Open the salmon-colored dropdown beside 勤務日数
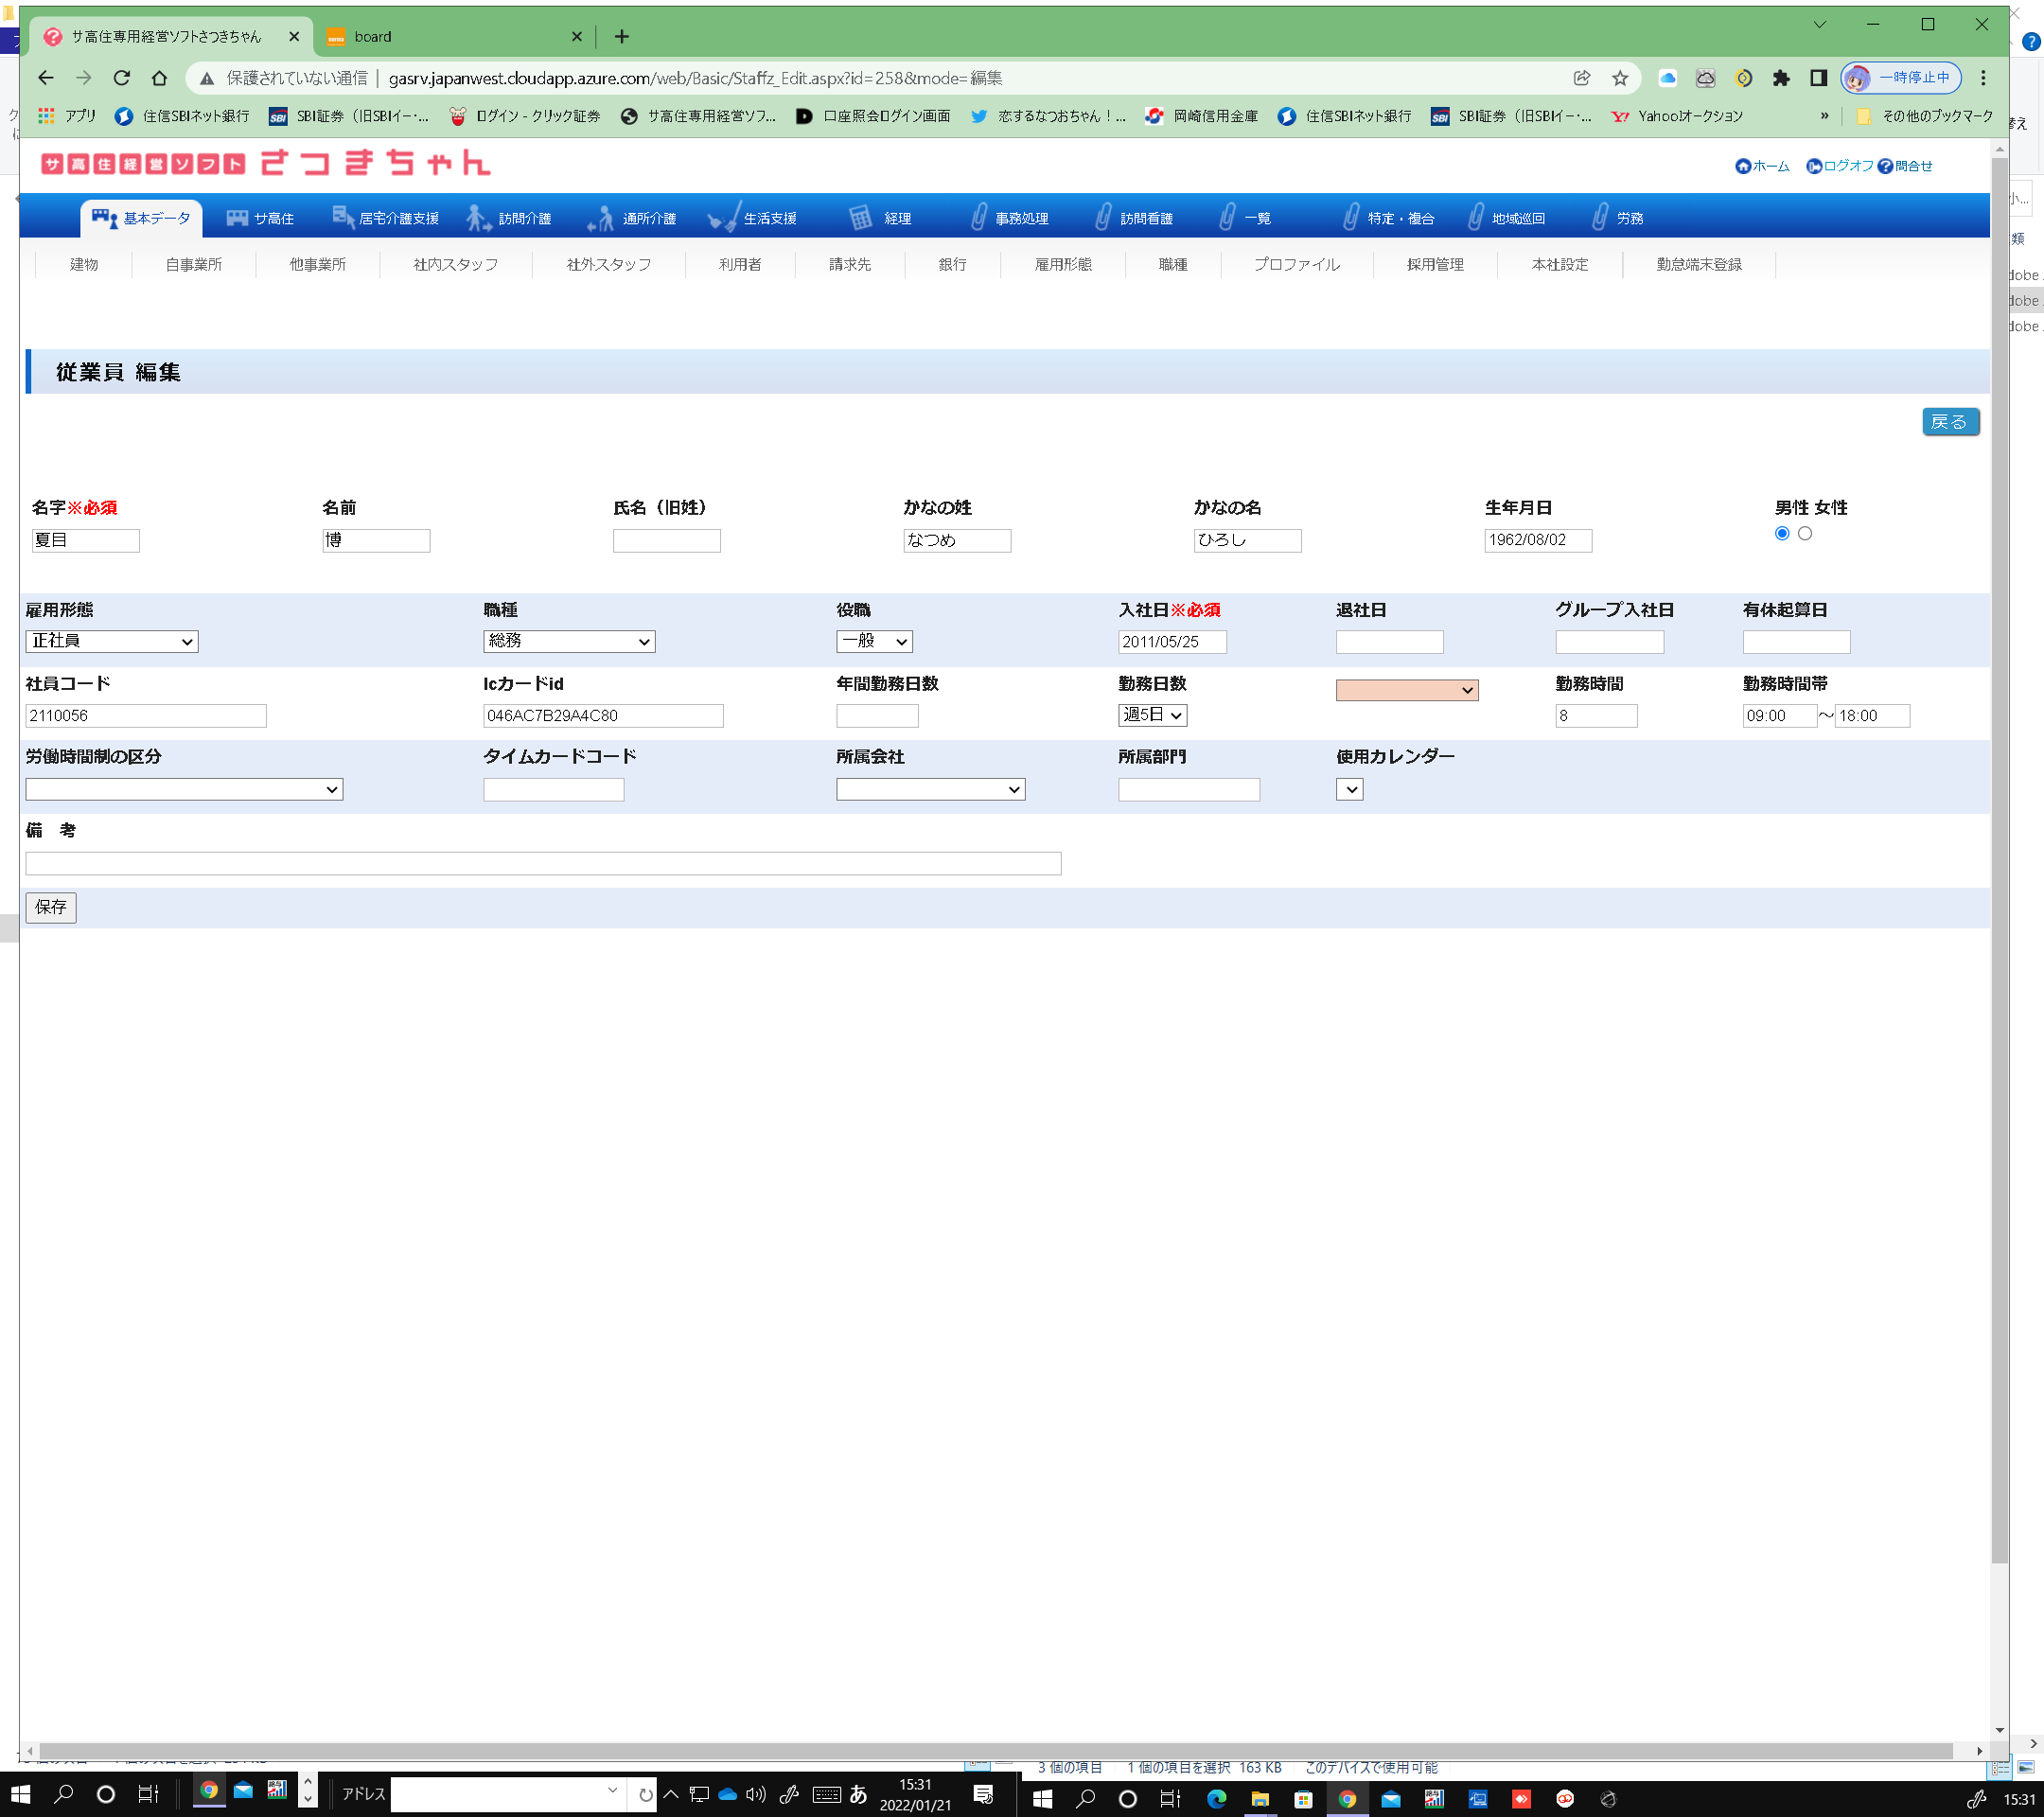The height and width of the screenshot is (1817, 2044). 1406,690
